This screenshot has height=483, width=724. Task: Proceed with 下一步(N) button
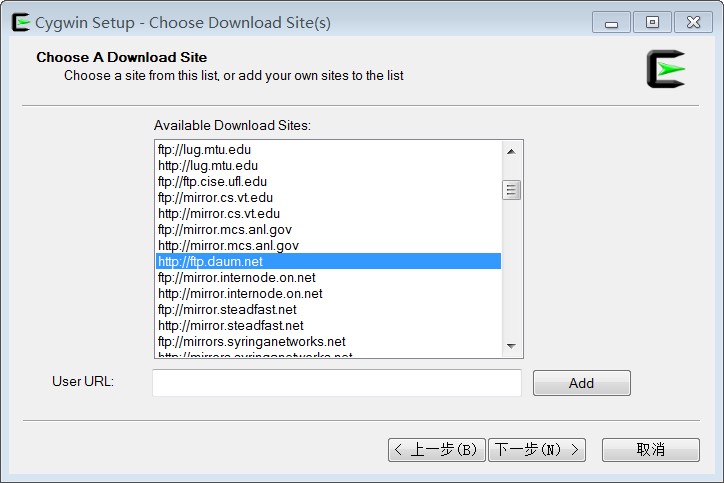[x=537, y=450]
